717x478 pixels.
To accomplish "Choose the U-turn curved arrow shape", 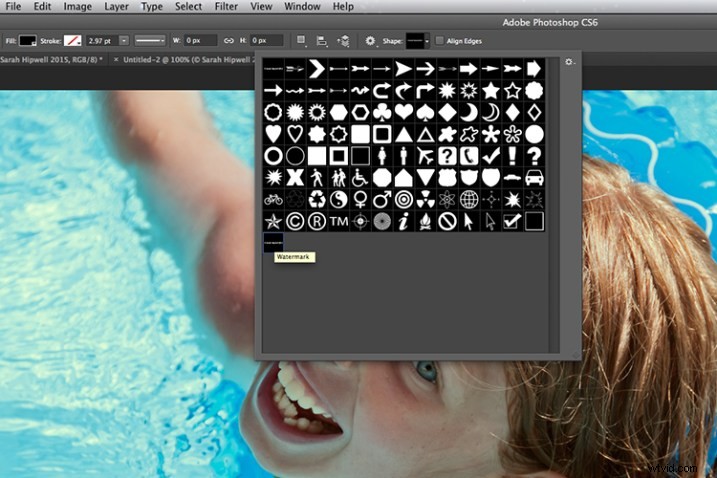I will click(x=382, y=91).
